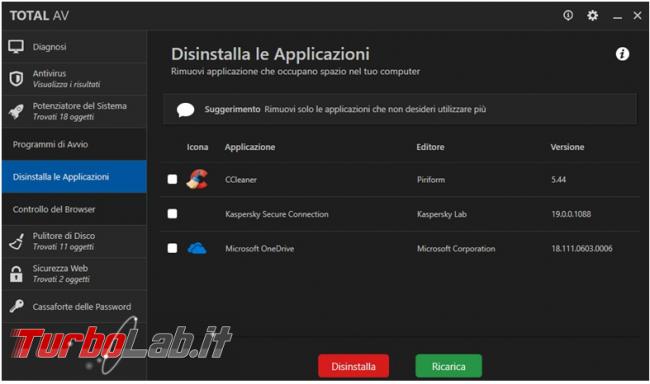
Task: Select Disinstalla le Applicazioni sidebar item
Action: click(74, 177)
